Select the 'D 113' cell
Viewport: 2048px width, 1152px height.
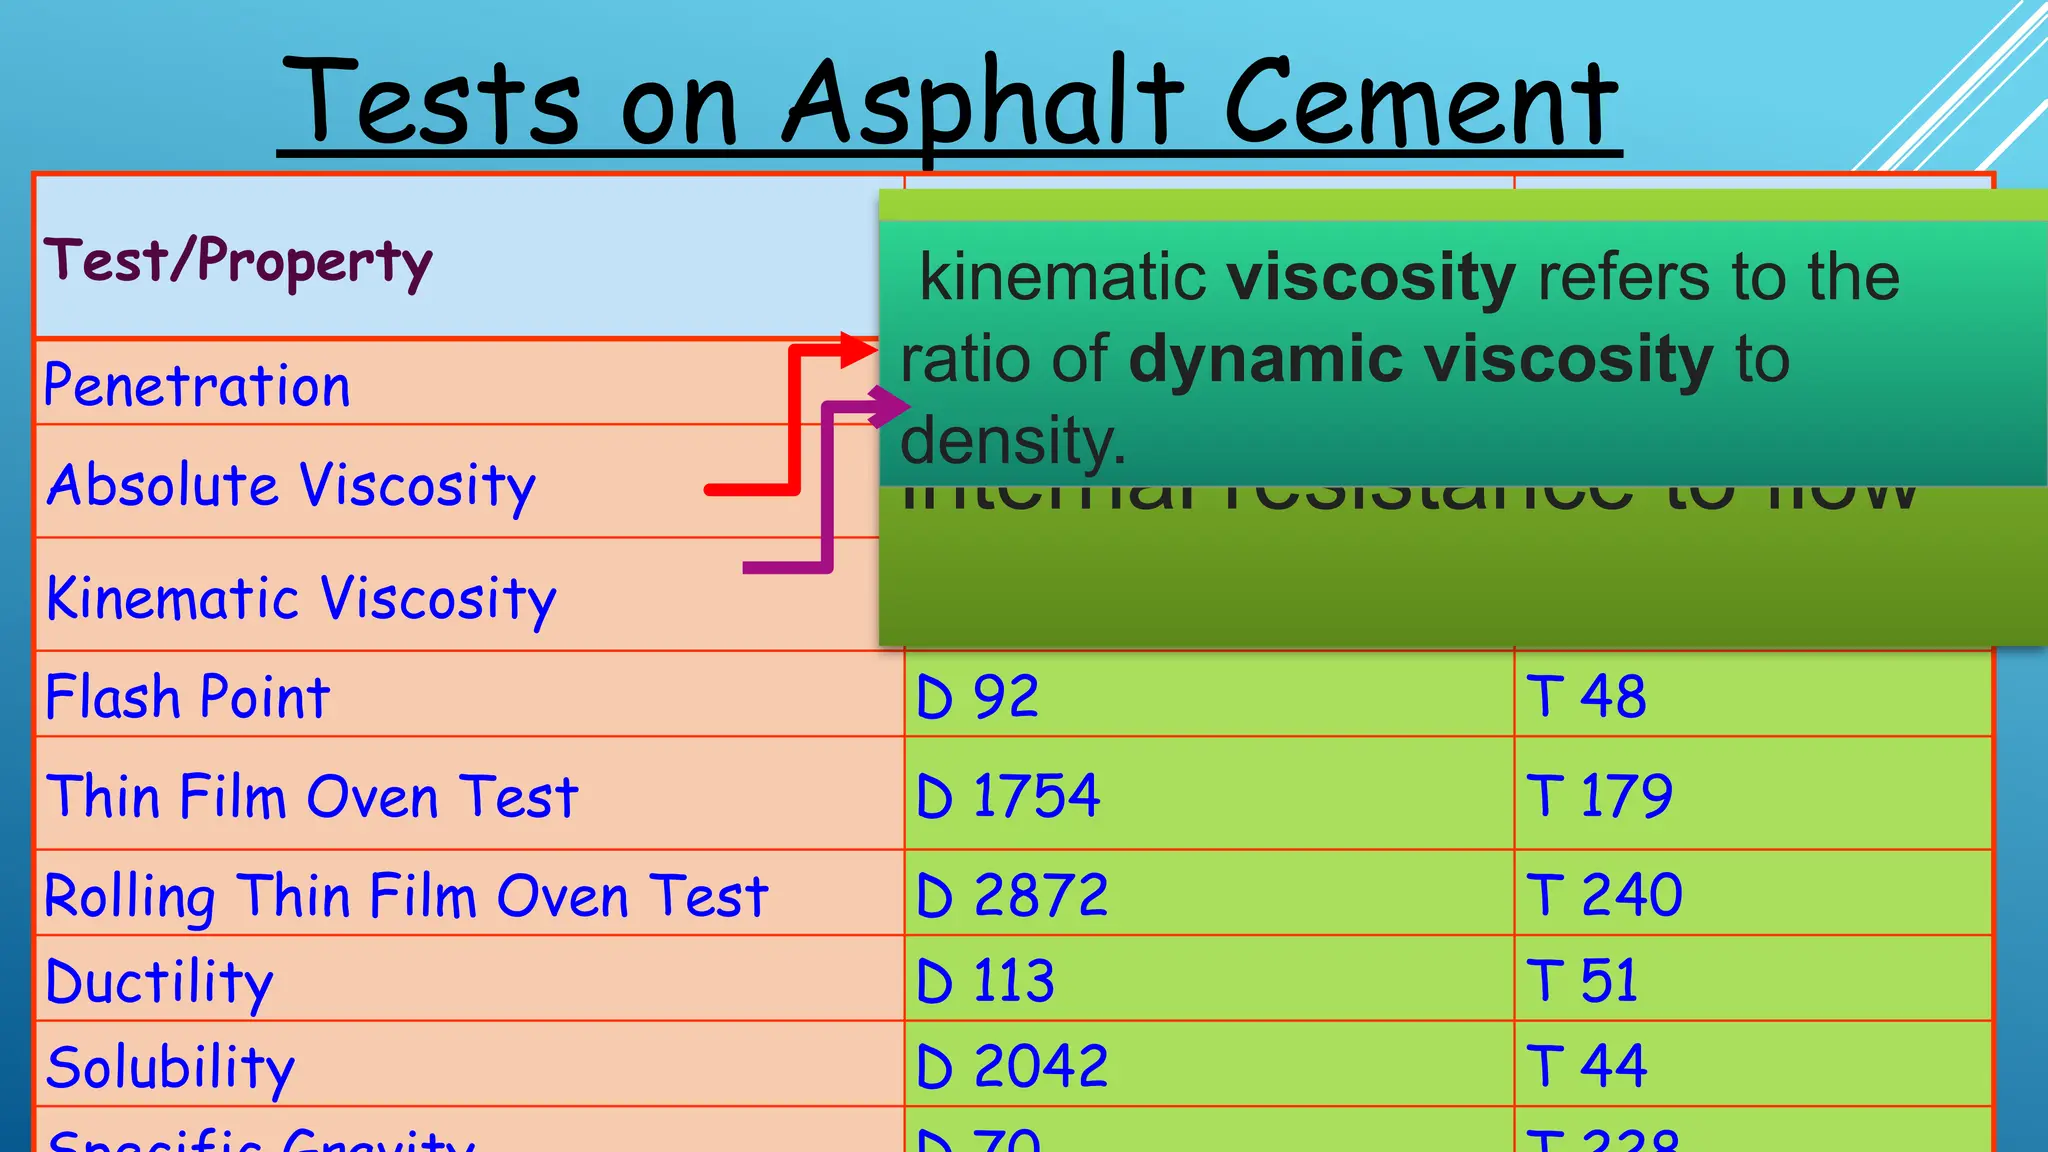coord(1209,979)
